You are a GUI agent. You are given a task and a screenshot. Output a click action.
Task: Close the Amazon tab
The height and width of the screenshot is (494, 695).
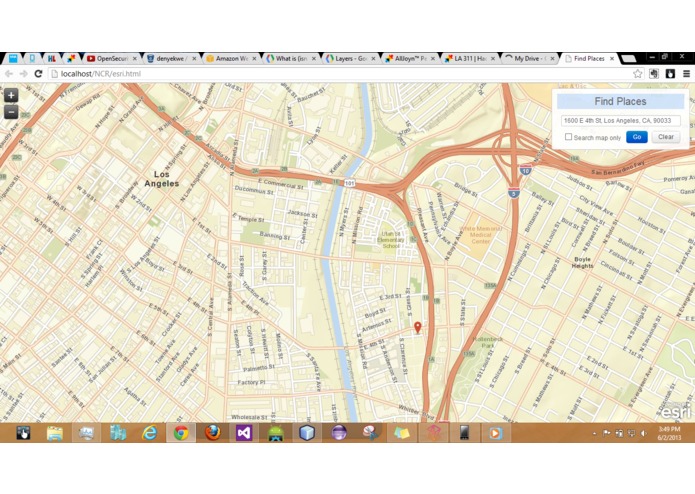(254, 58)
